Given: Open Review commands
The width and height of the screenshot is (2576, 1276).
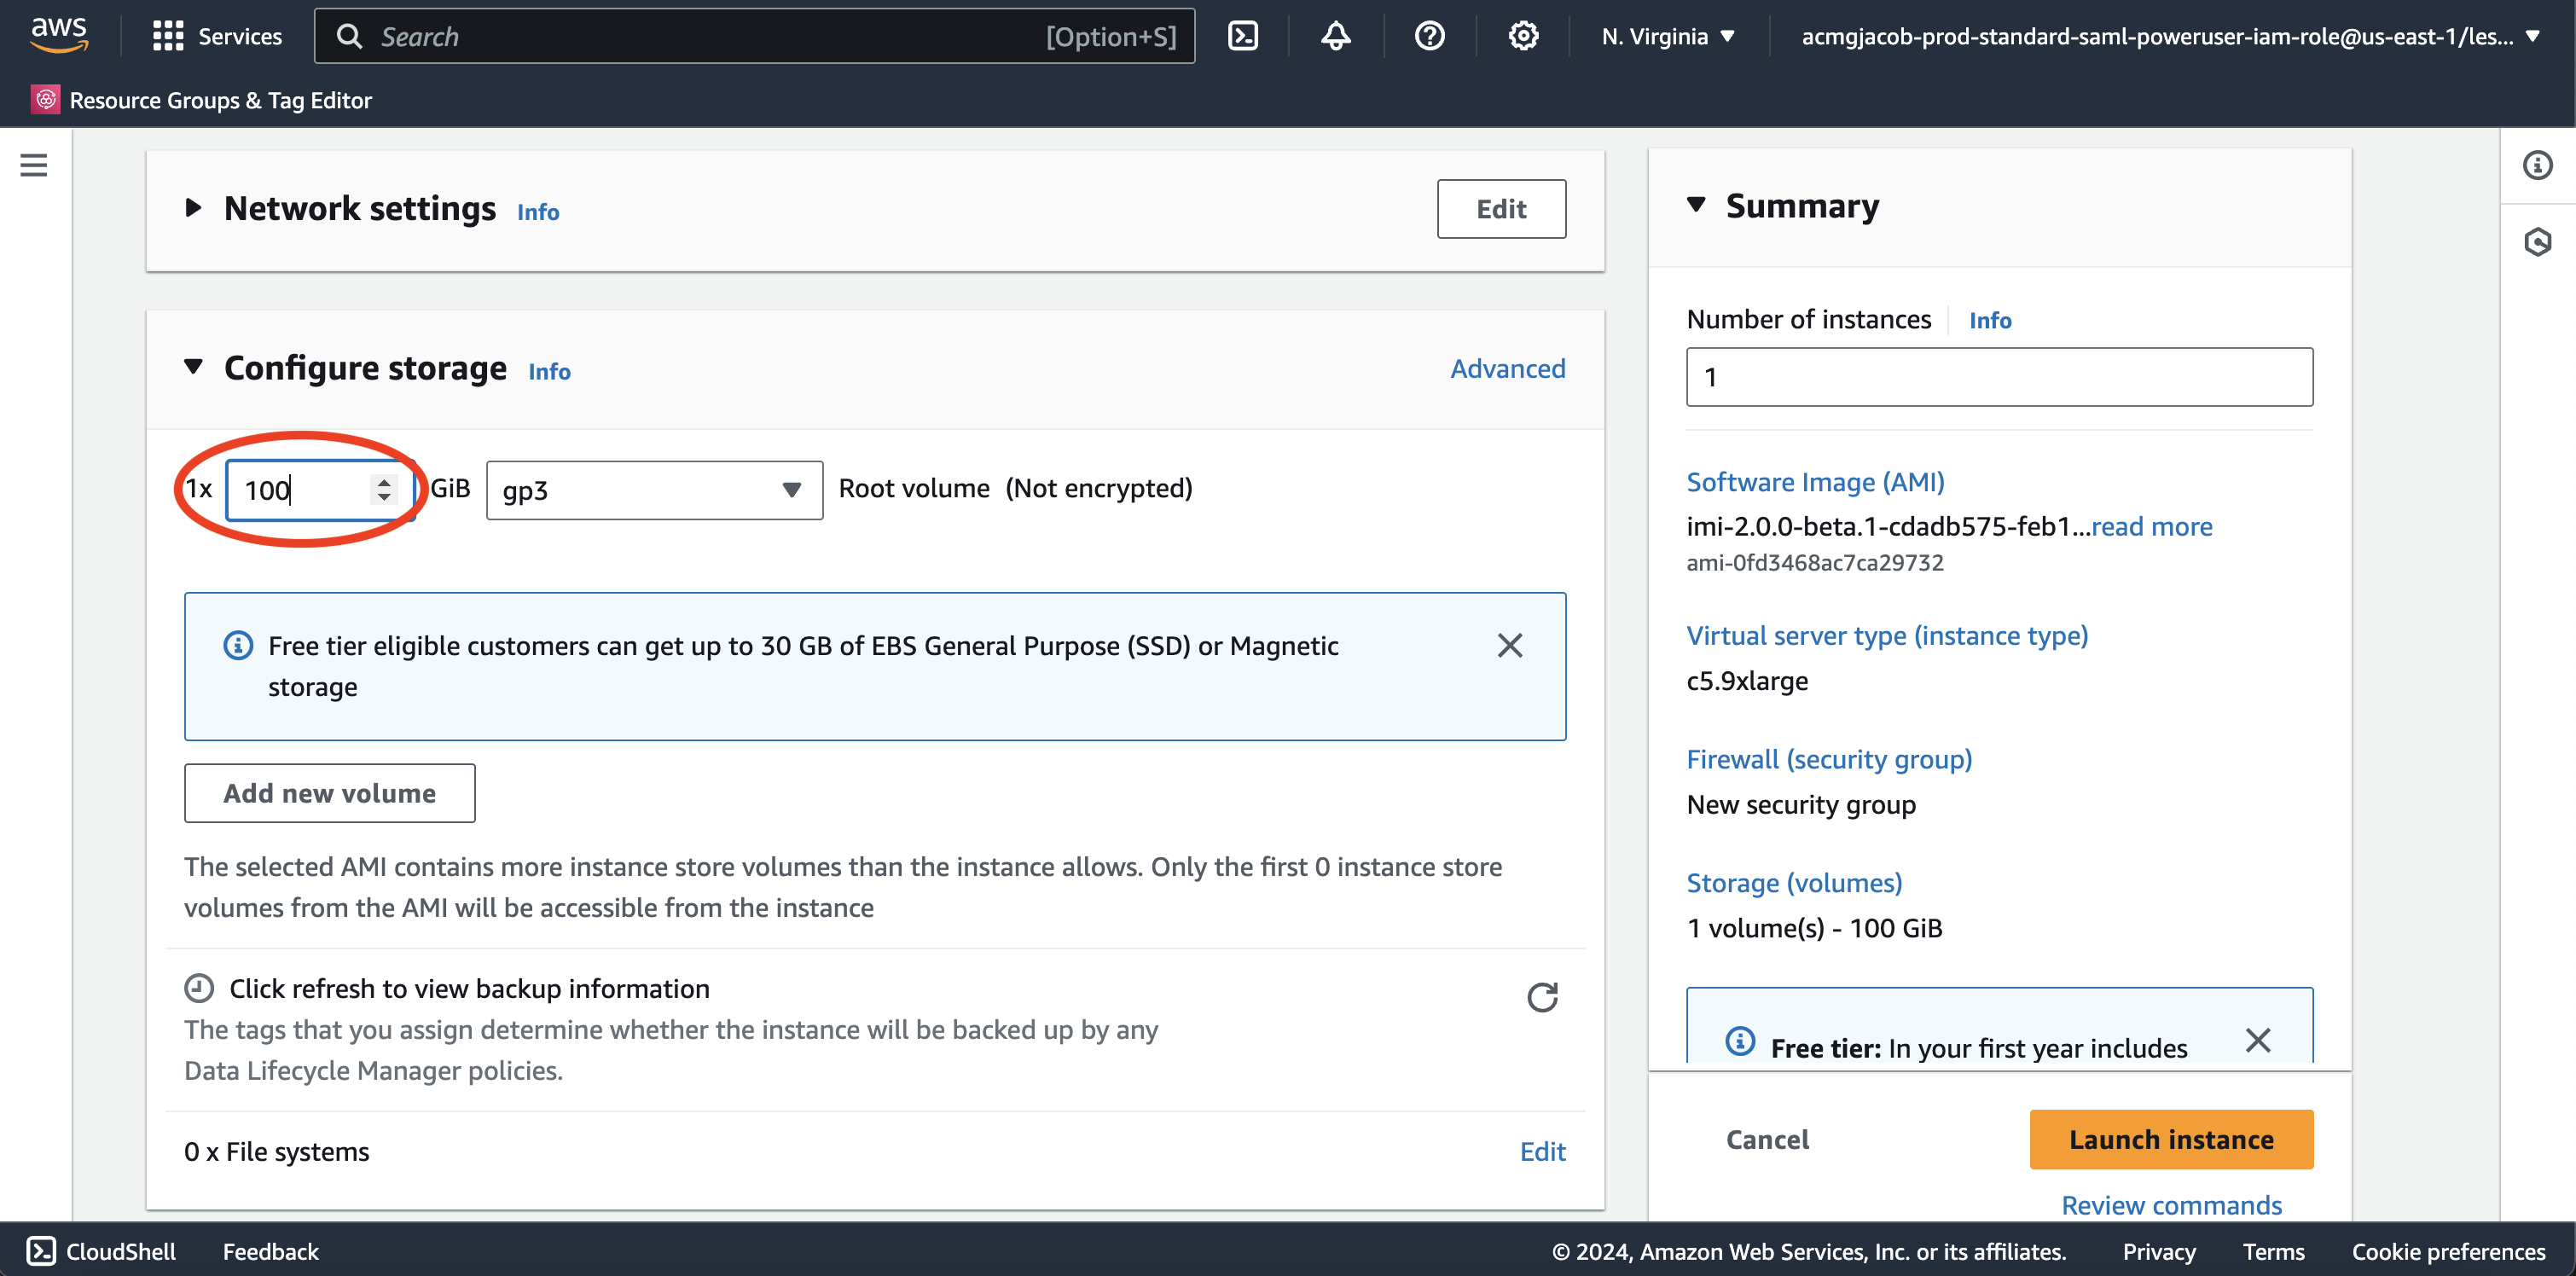Looking at the screenshot, I should click(x=2171, y=1205).
